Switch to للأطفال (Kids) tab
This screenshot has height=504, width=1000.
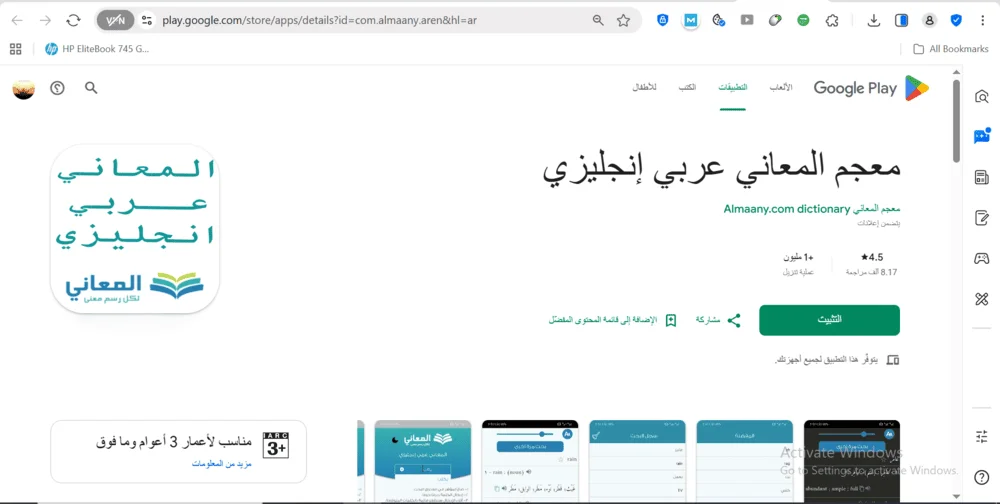tap(644, 87)
